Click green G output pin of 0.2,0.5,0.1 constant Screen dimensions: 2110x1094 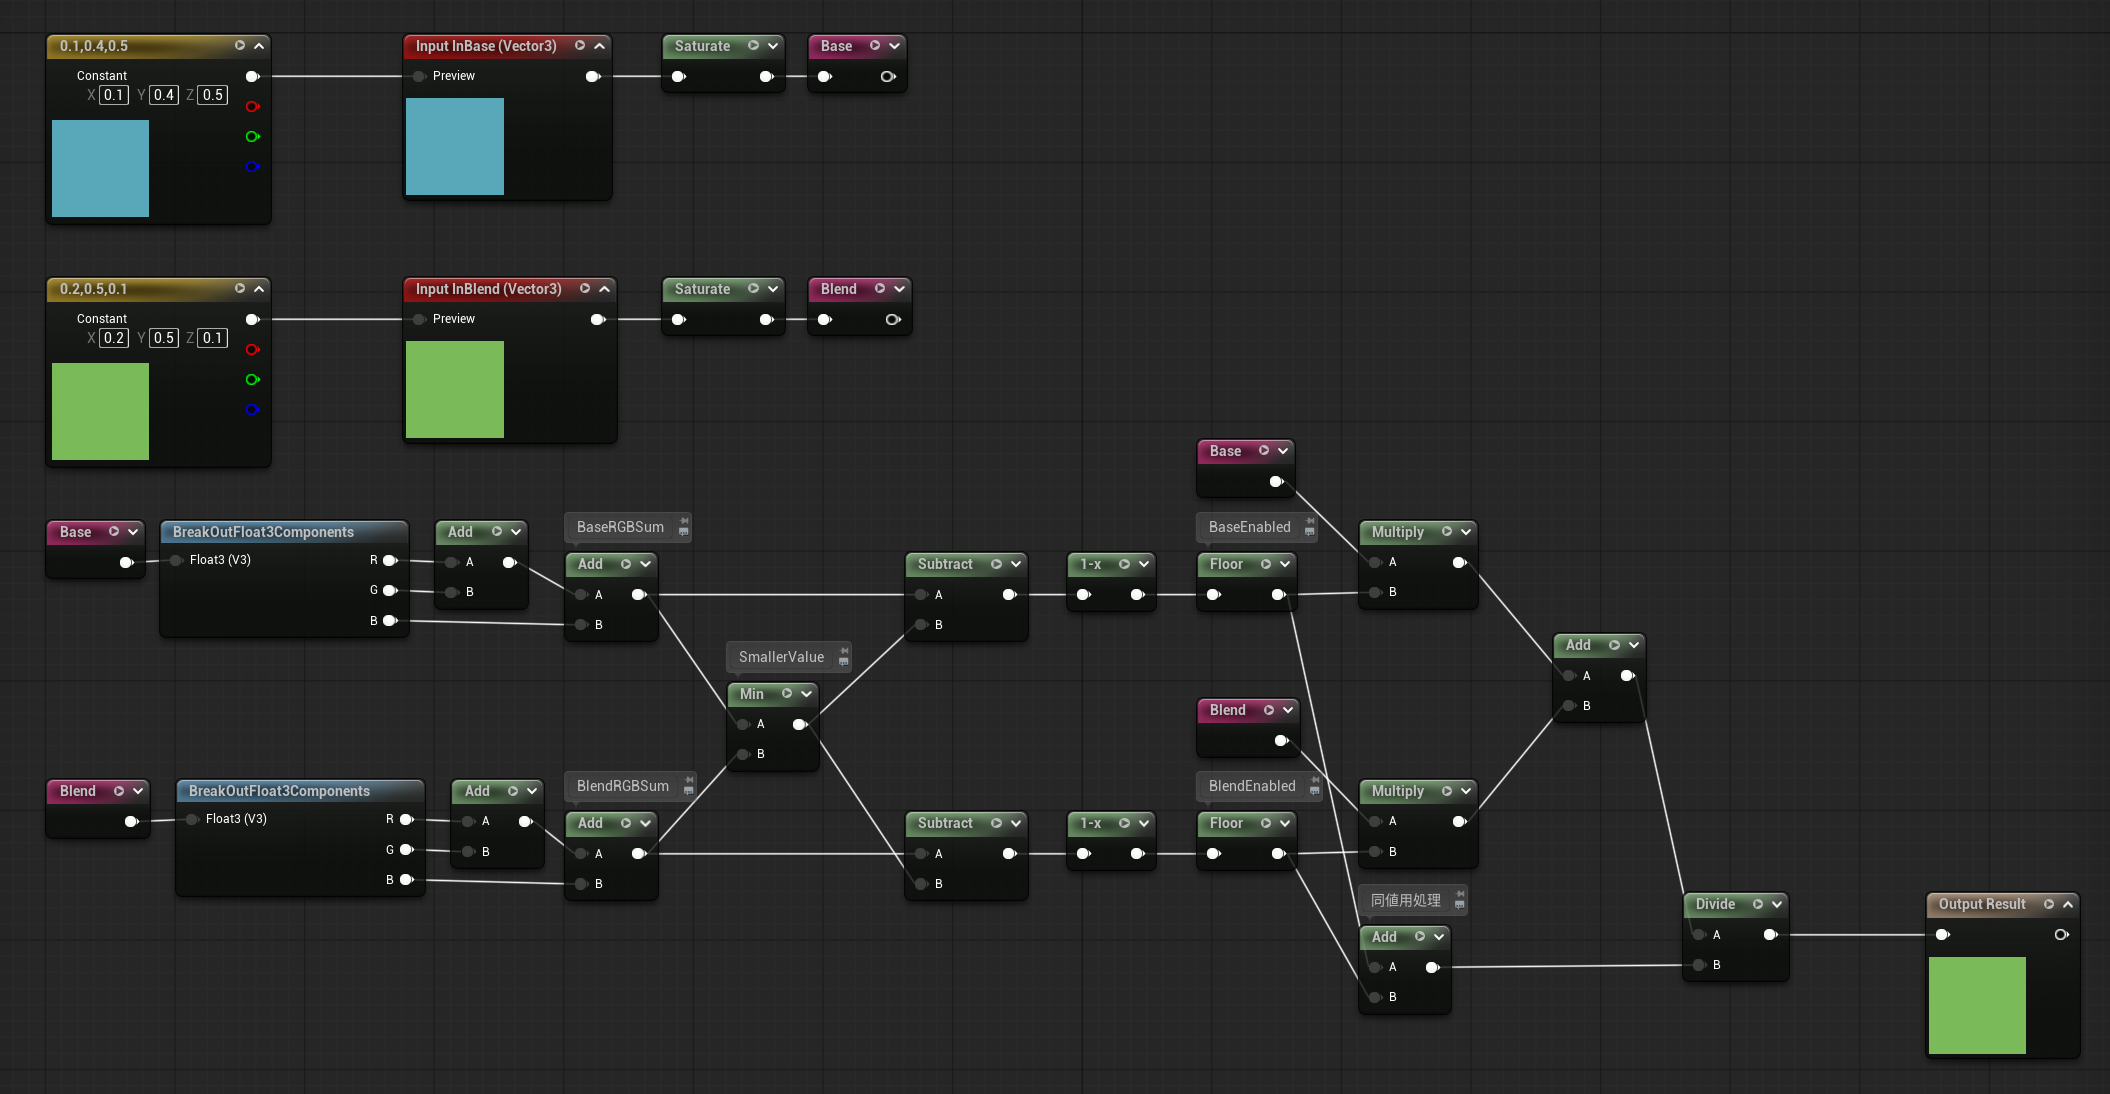(252, 380)
